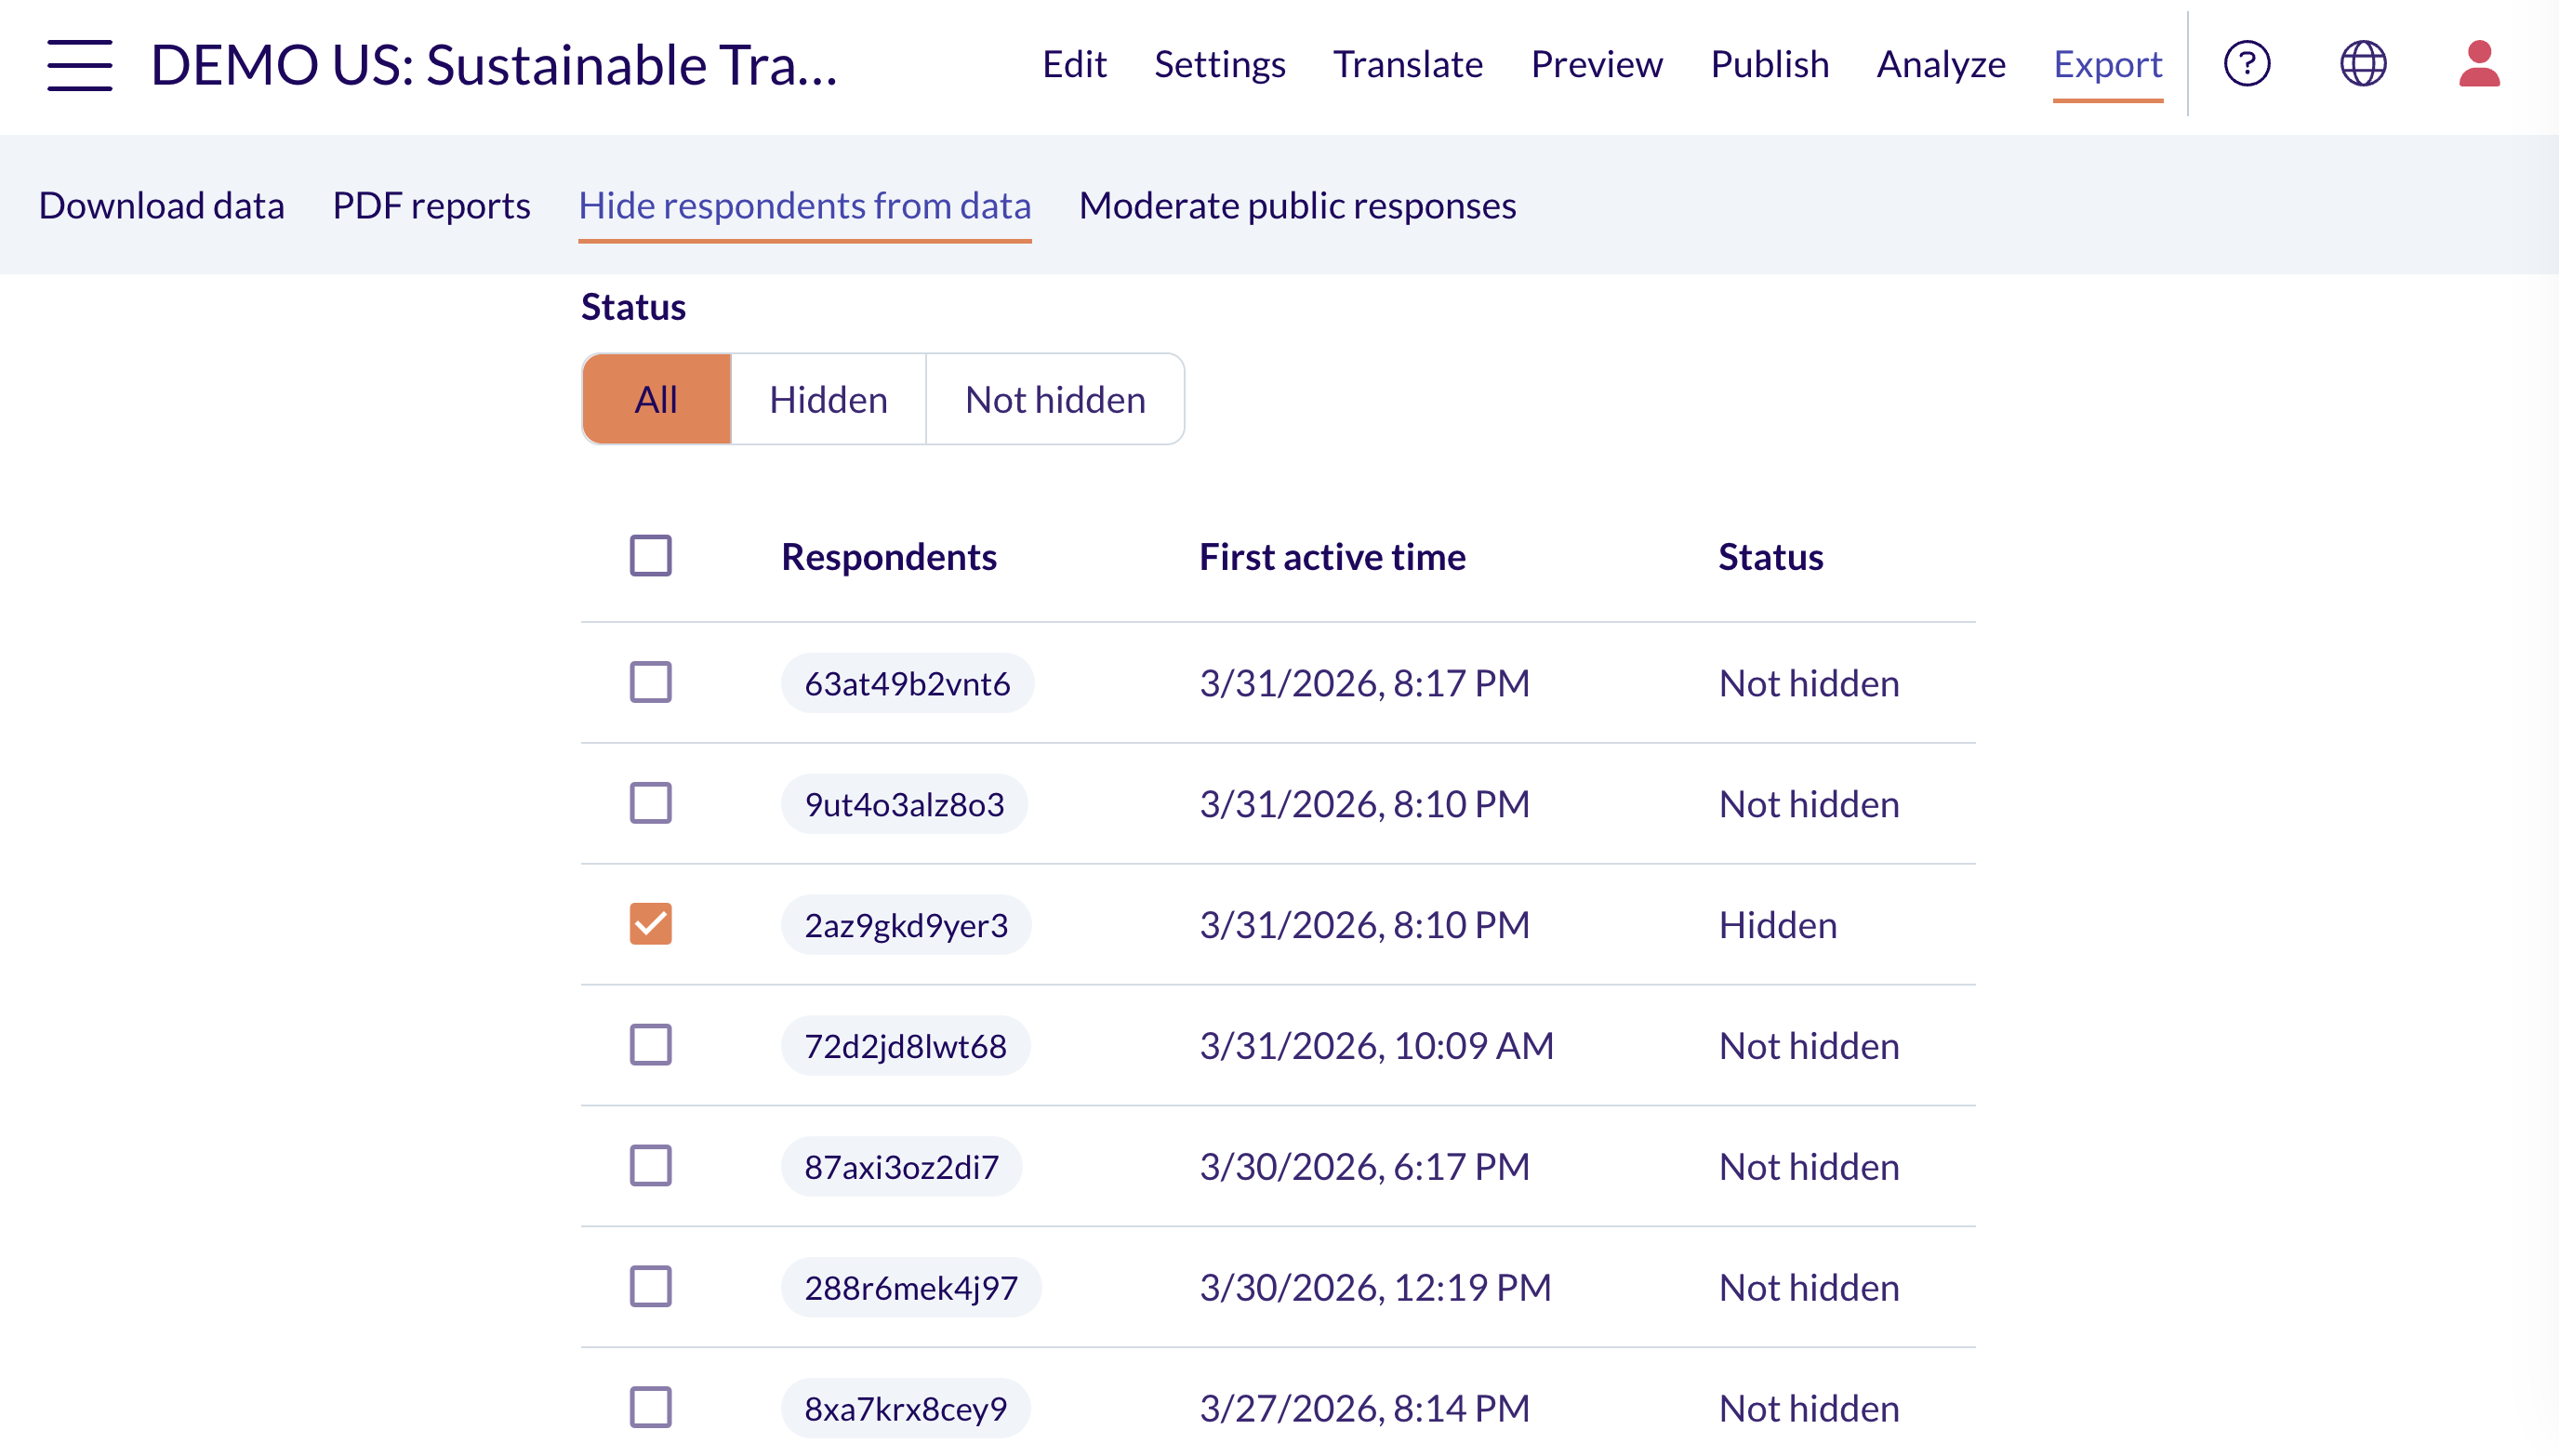Select Hide respondents from data subtab

point(804,205)
